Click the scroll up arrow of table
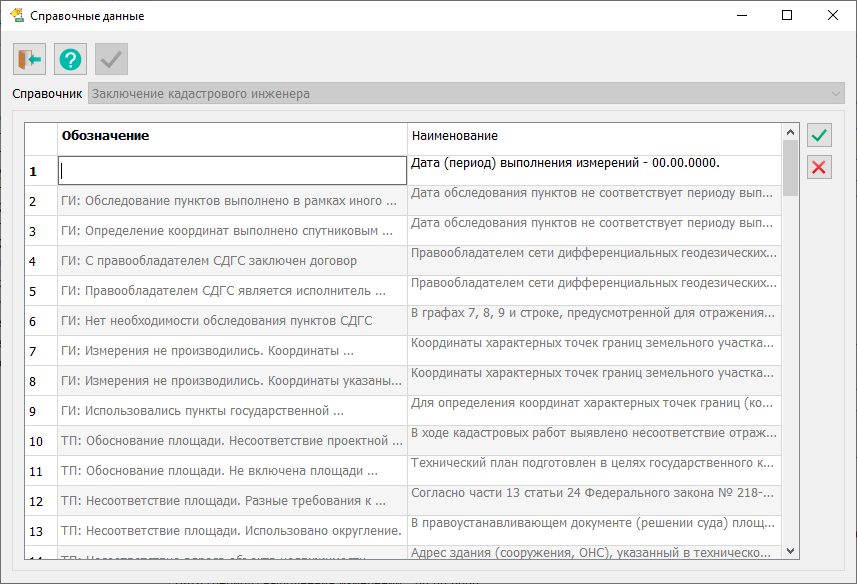Image resolution: width=857 pixels, height=584 pixels. pyautogui.click(x=790, y=132)
